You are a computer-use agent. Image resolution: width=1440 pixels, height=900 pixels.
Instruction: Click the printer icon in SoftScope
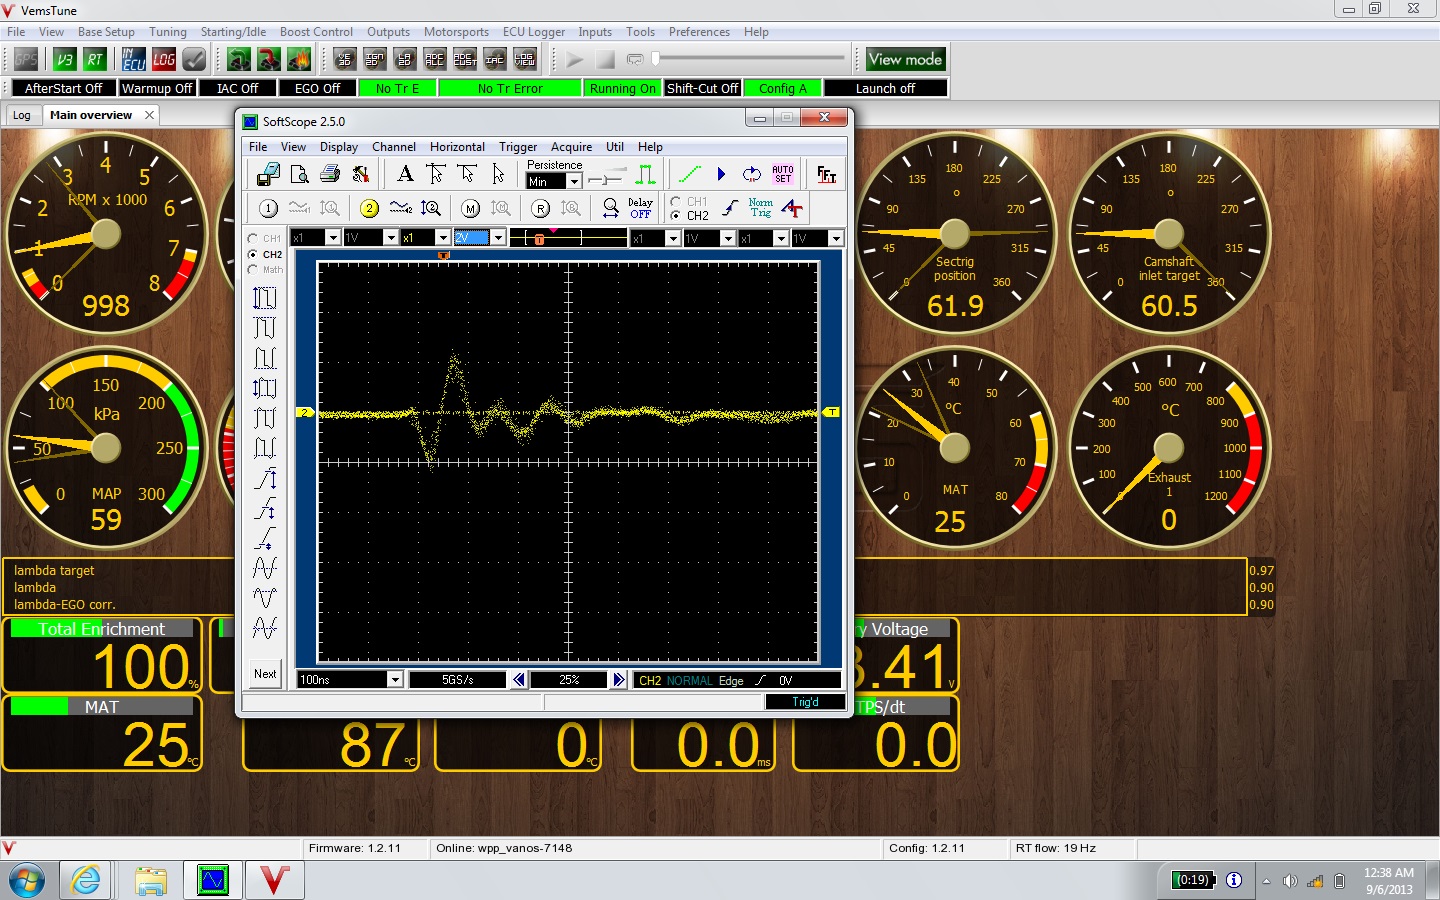(x=330, y=175)
